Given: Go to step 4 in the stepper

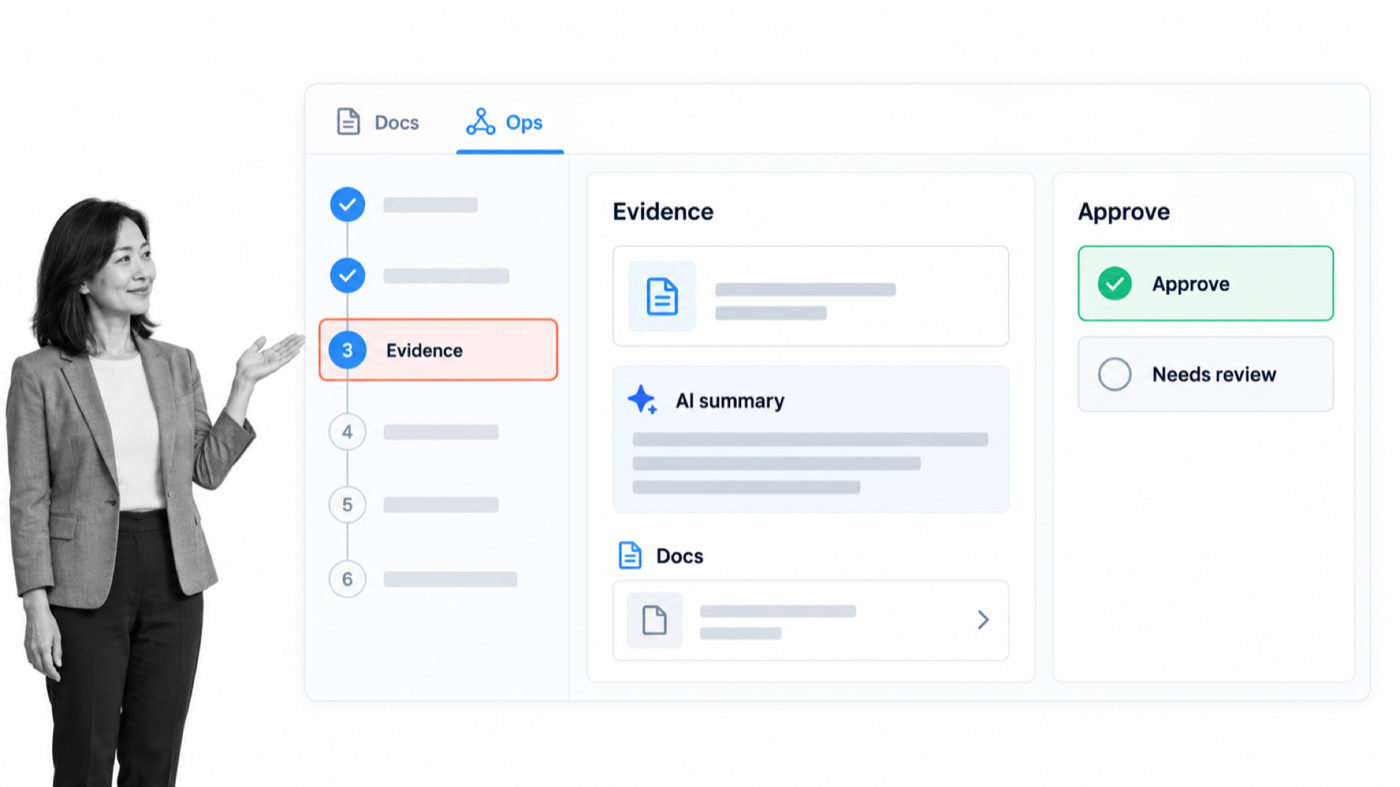Looking at the screenshot, I should (x=348, y=432).
